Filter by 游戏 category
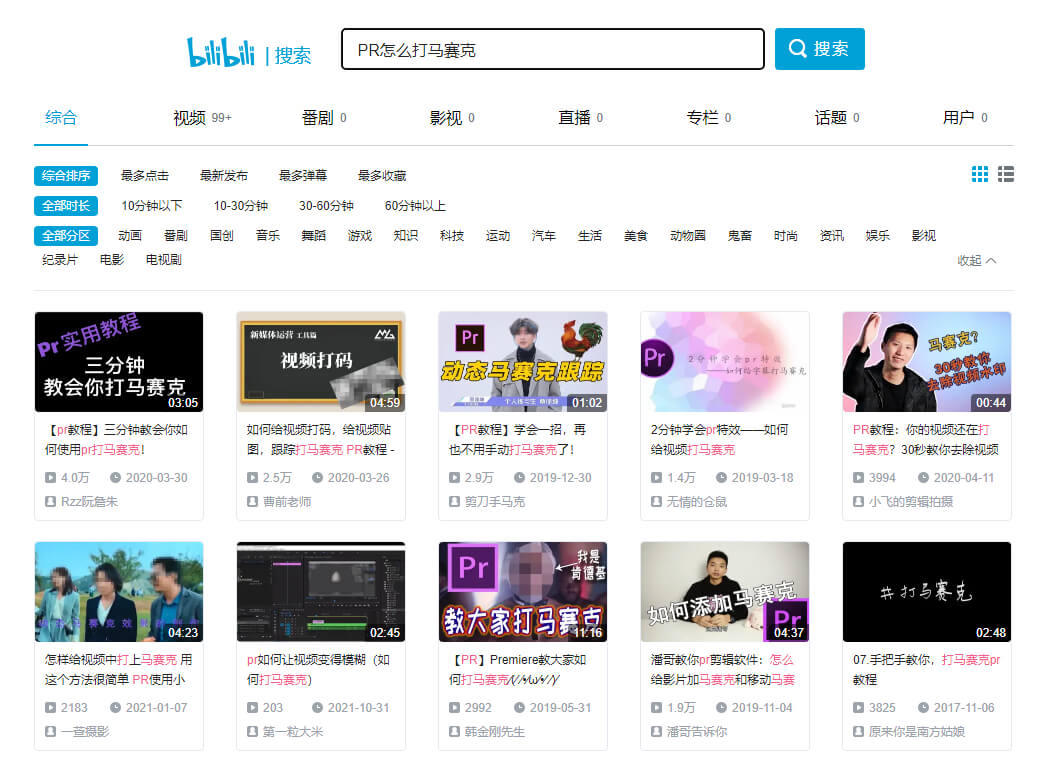The width and height of the screenshot is (1047, 759). click(x=360, y=236)
